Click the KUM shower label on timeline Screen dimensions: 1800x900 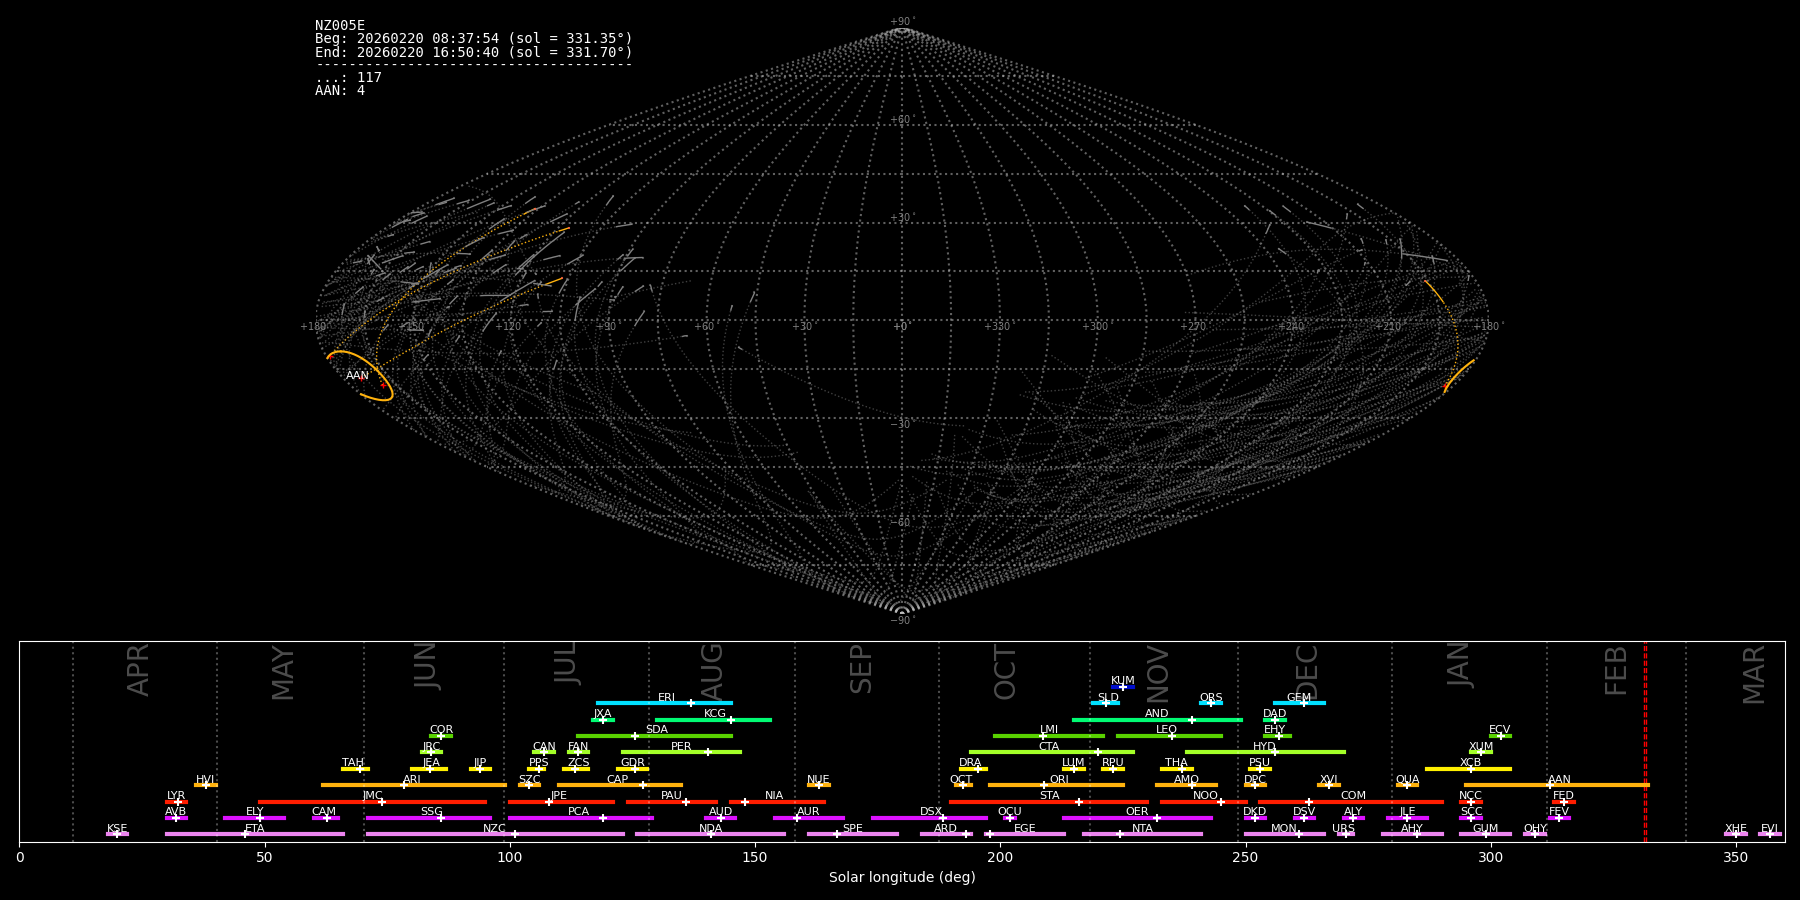(x=1123, y=681)
